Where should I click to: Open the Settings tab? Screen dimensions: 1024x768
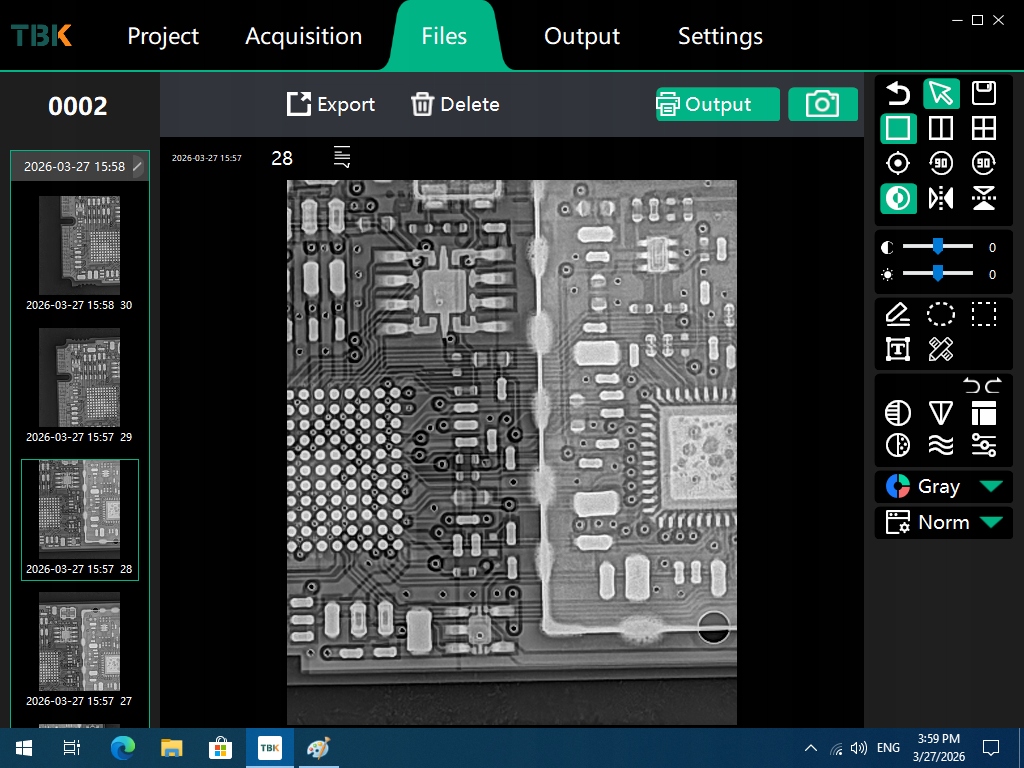[x=720, y=36]
